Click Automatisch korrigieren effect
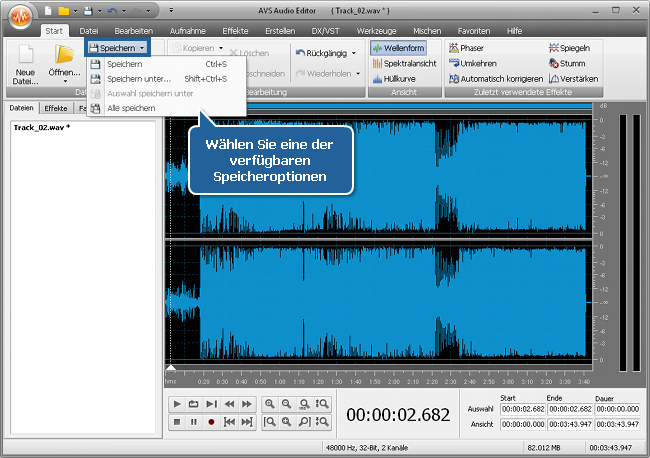Image resolution: width=650 pixels, height=458 pixels. tap(495, 78)
